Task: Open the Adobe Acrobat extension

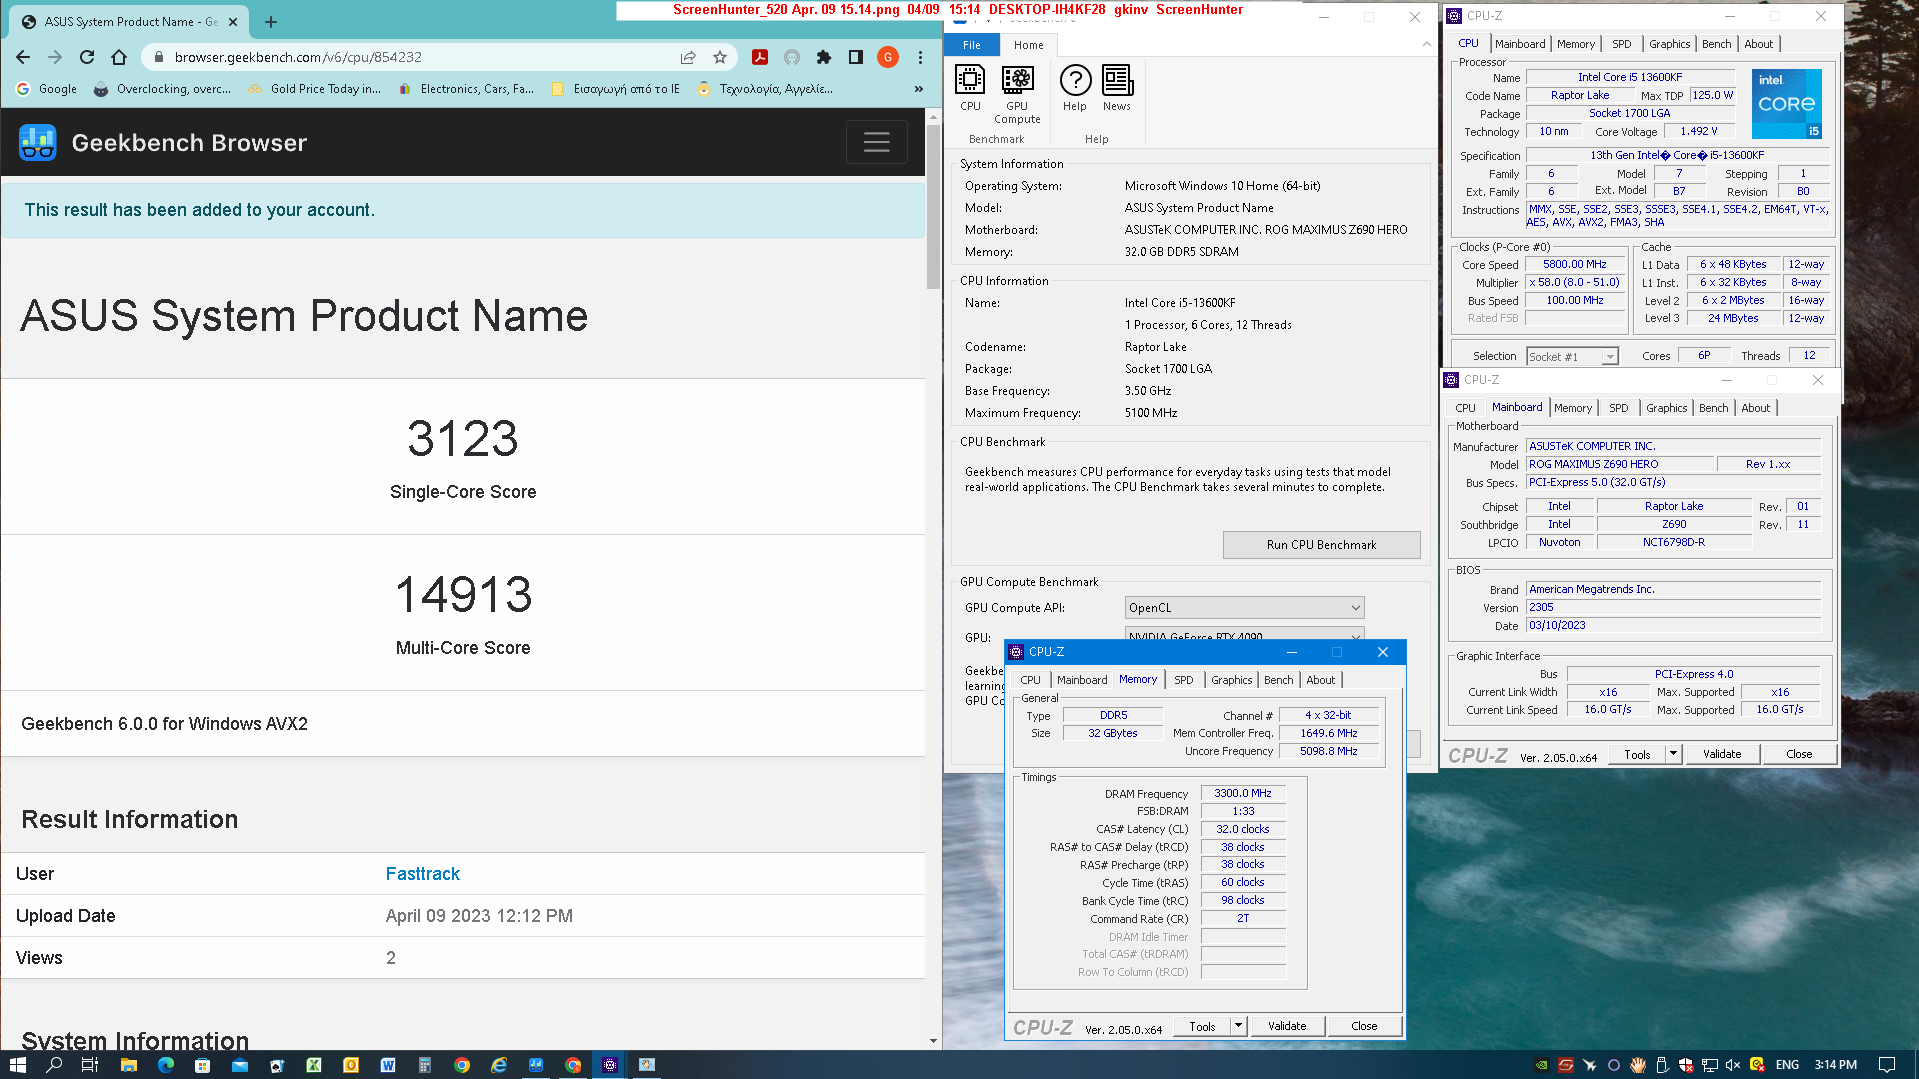Action: click(x=760, y=57)
